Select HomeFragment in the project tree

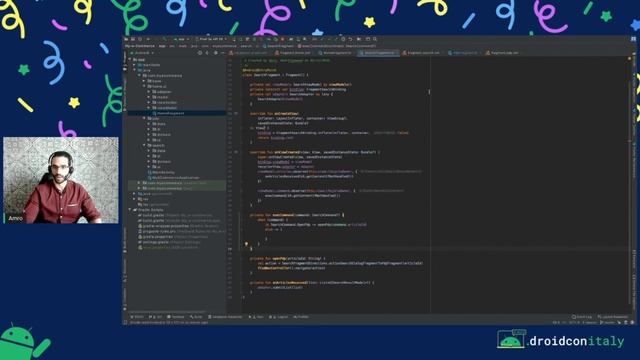[x=170, y=113]
